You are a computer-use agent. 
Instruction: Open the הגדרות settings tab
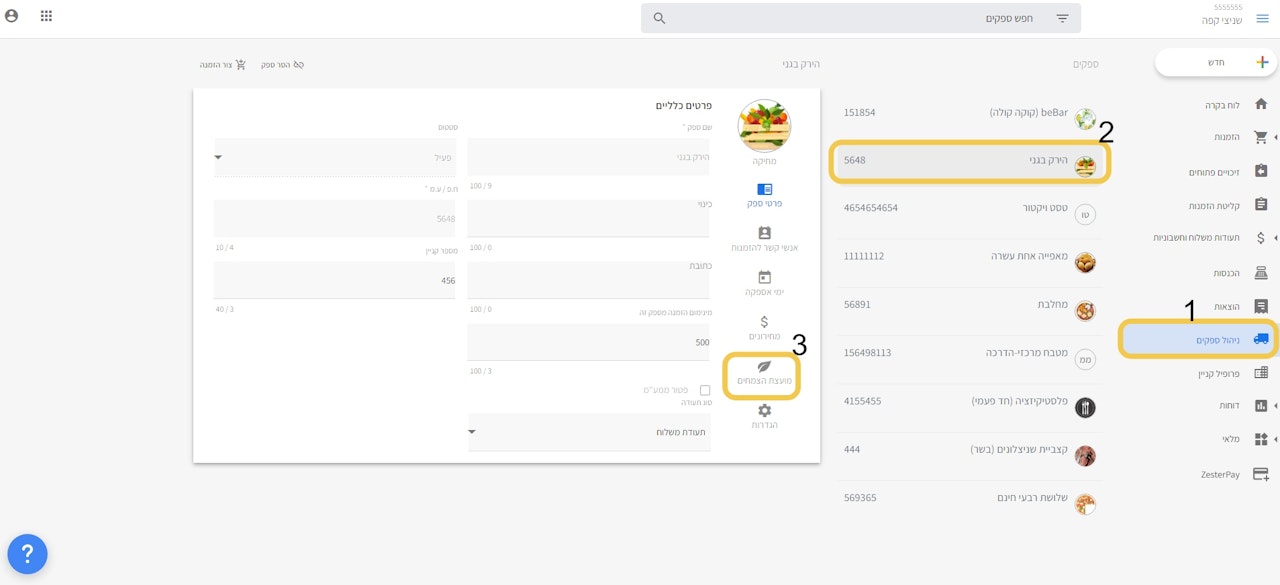[x=764, y=417]
